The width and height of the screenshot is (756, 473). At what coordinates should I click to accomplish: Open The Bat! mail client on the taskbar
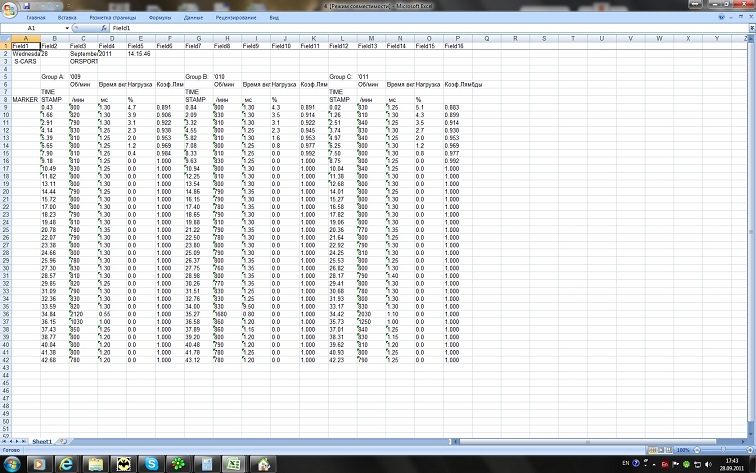point(123,464)
